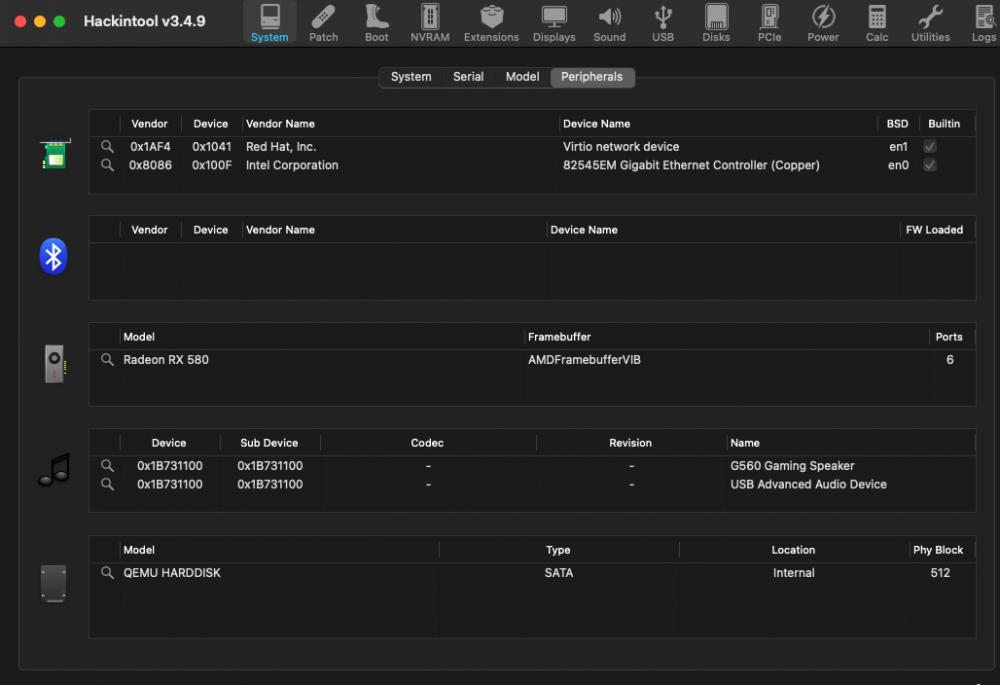Click the network card icon
This screenshot has width=1000, height=685.
(x=54, y=154)
